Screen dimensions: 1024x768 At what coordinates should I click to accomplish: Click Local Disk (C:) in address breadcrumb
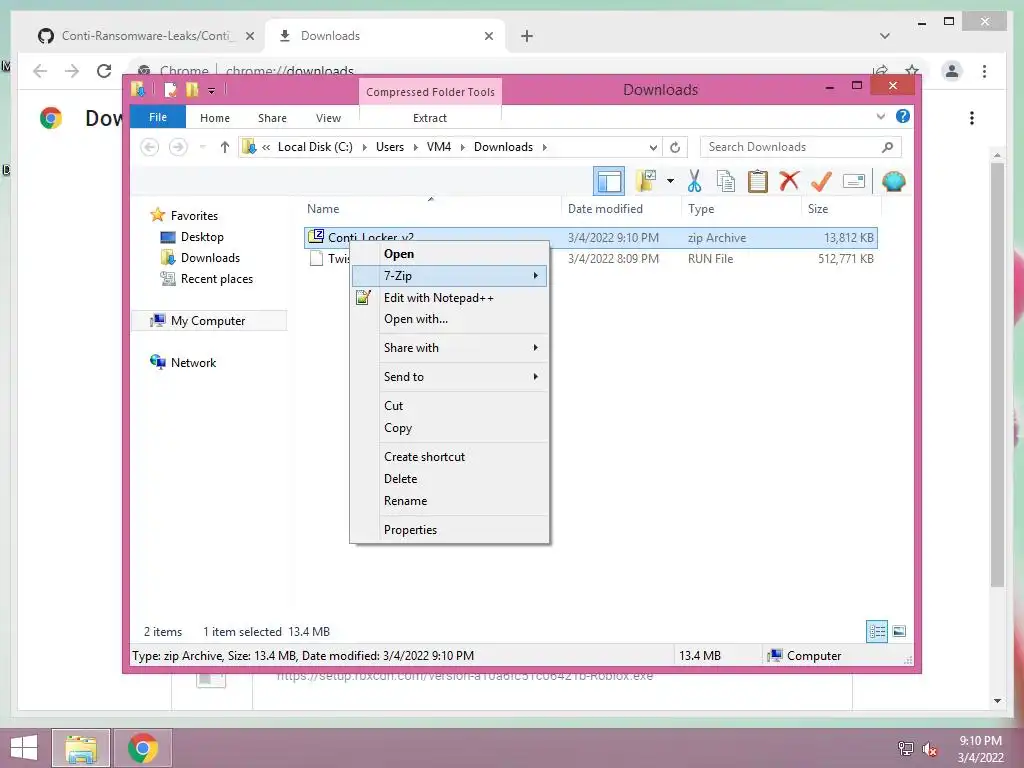tap(315, 147)
